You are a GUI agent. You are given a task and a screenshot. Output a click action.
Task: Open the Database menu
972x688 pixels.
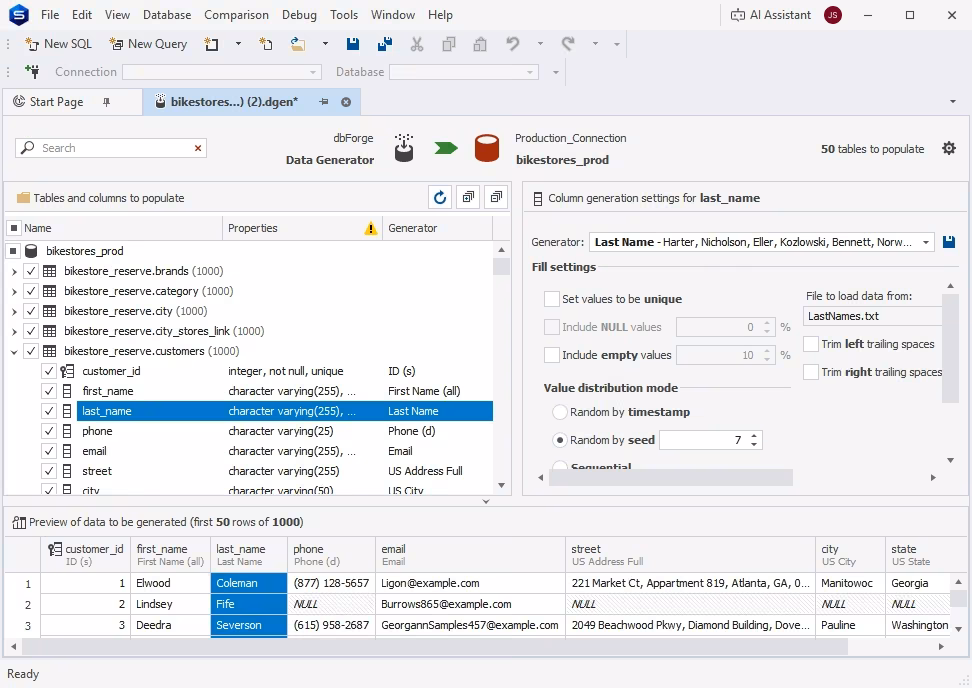tap(167, 15)
